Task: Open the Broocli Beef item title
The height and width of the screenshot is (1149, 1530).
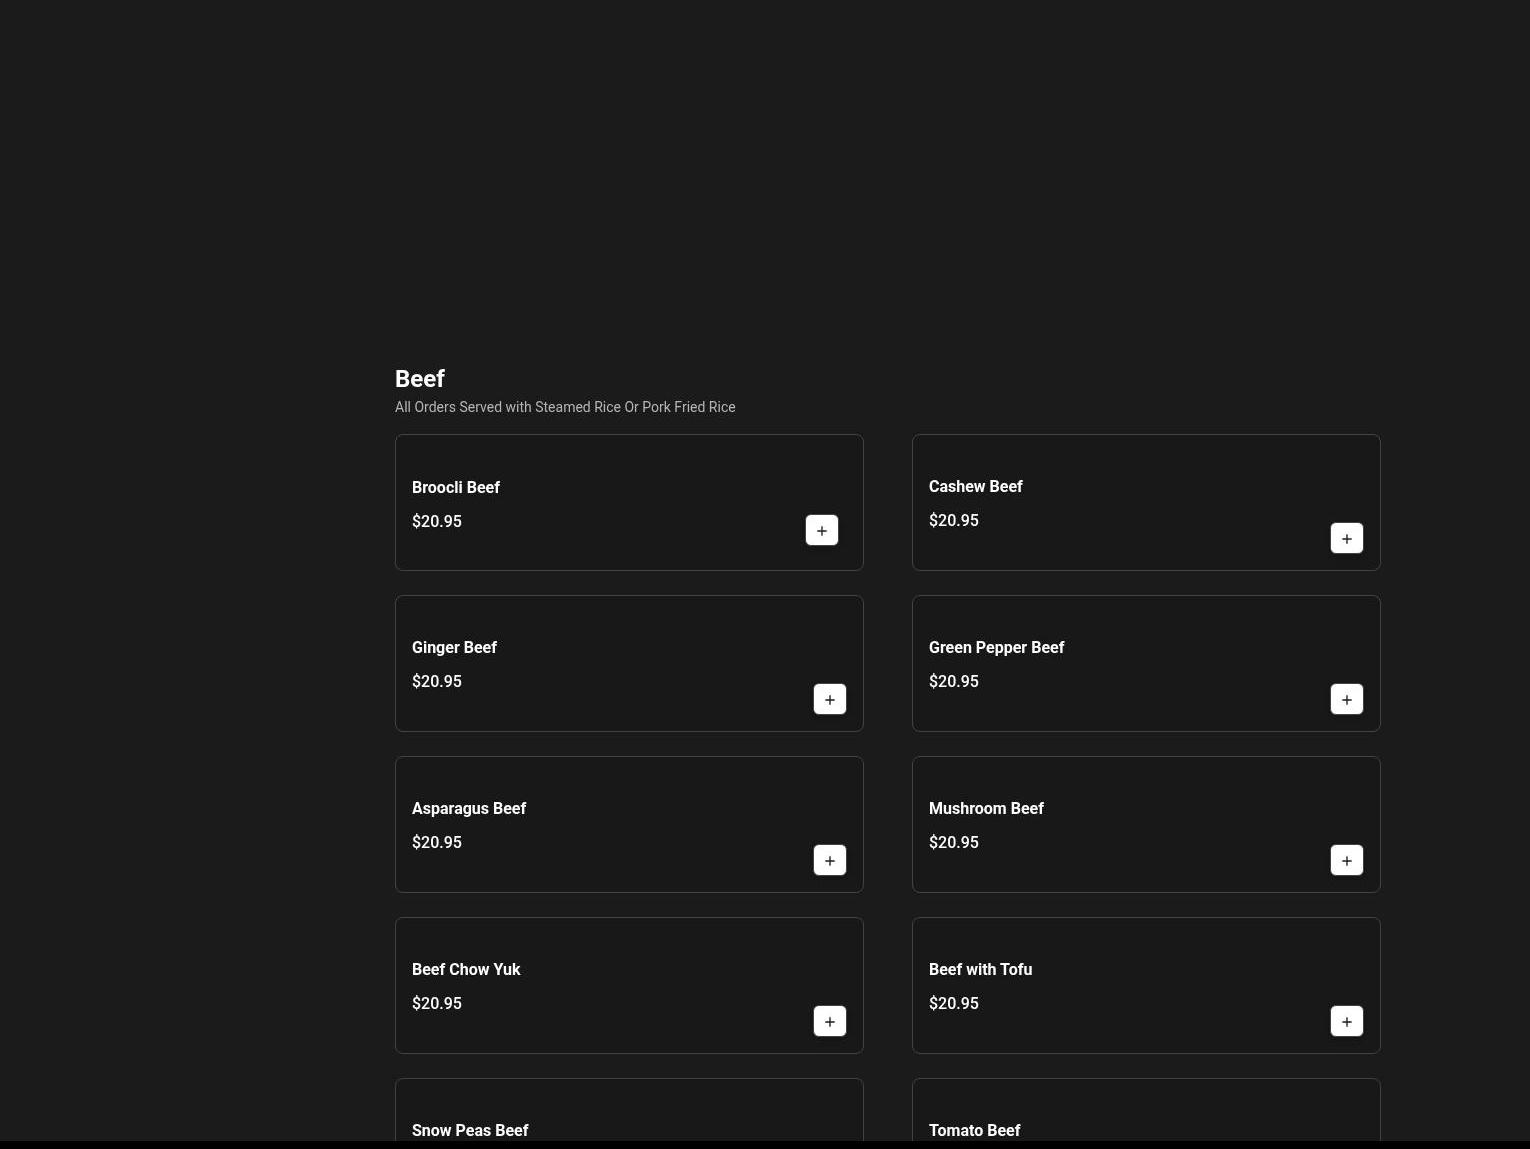Action: [455, 487]
